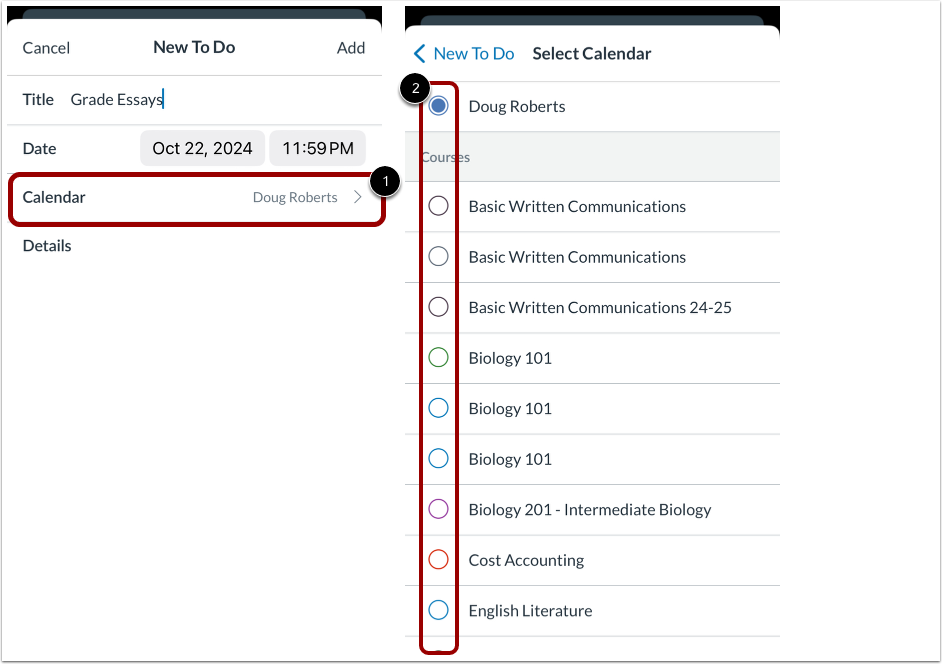Open the 11:59 PM time picker
The width and height of the screenshot is (942, 664).
317,147
